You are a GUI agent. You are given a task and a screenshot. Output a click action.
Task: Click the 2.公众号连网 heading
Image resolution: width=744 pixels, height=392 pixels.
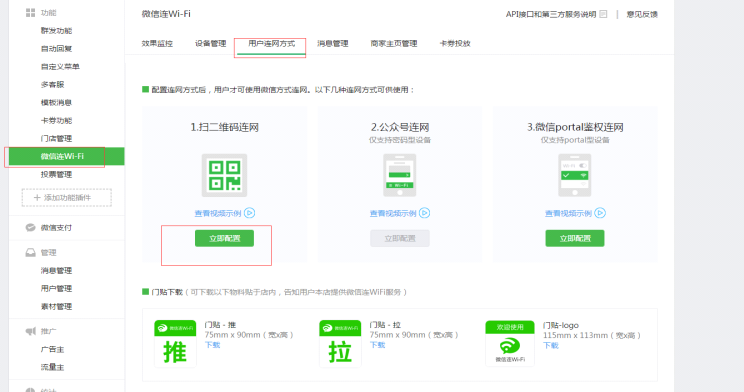click(400, 127)
